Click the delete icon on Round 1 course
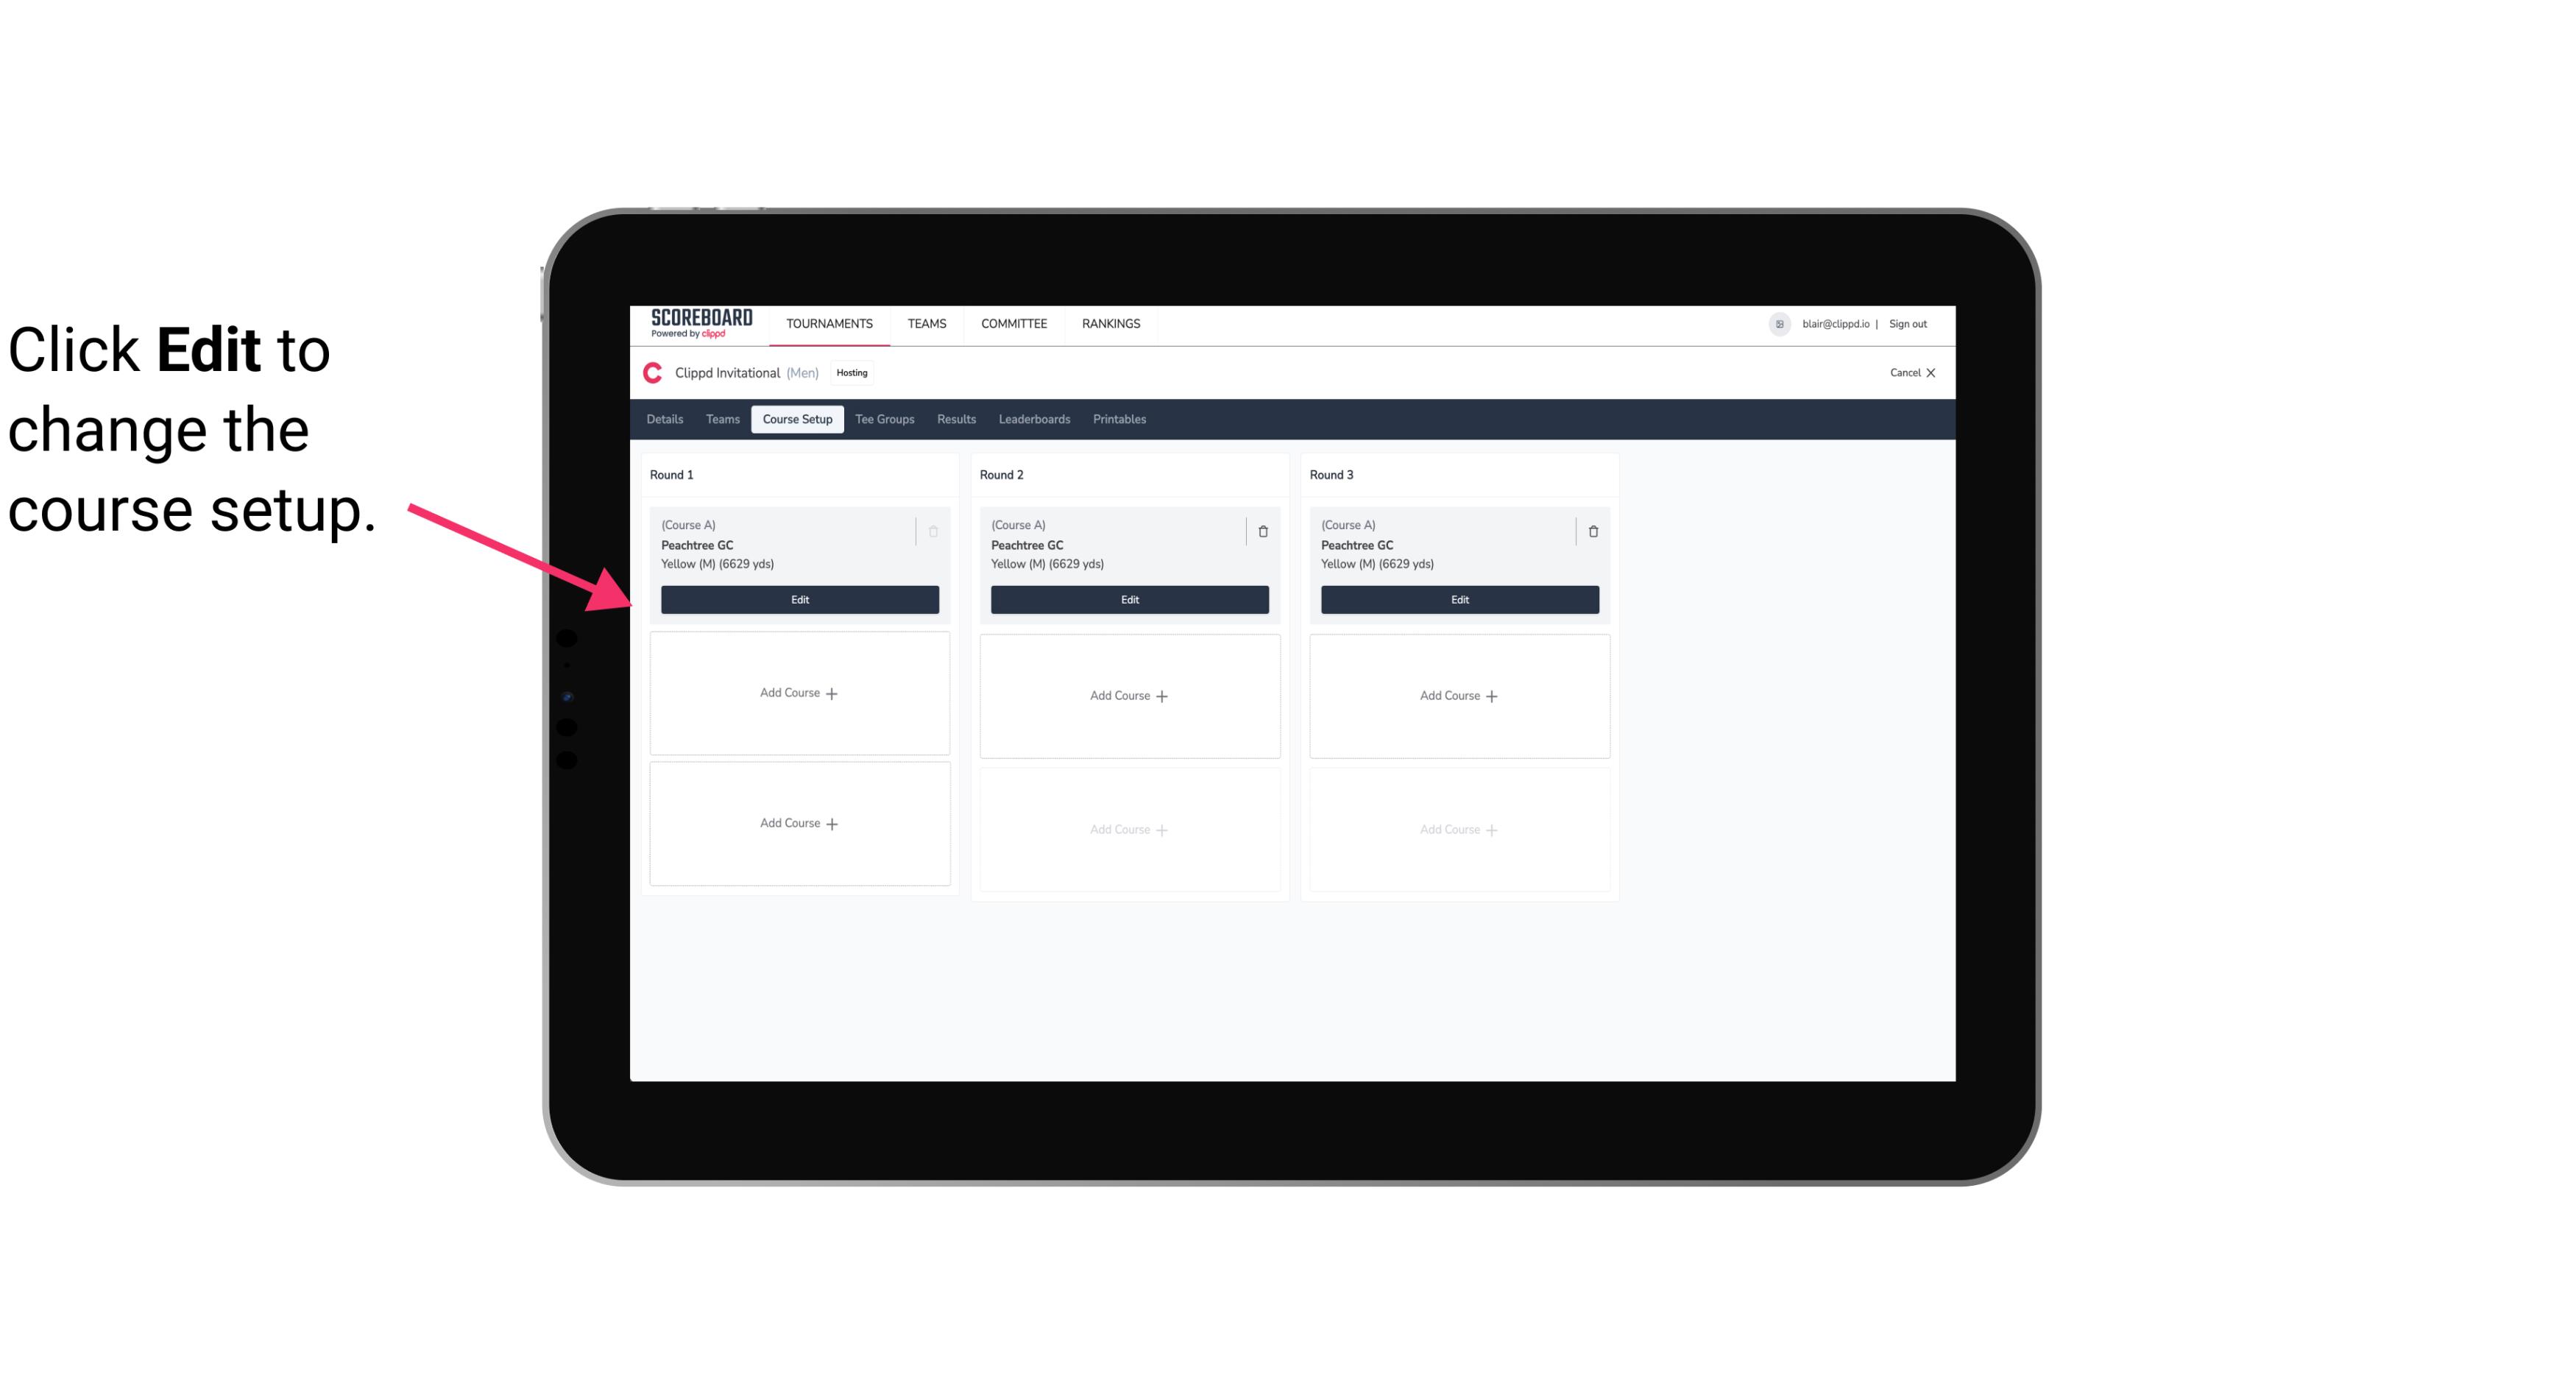2576x1386 pixels. pyautogui.click(x=935, y=529)
